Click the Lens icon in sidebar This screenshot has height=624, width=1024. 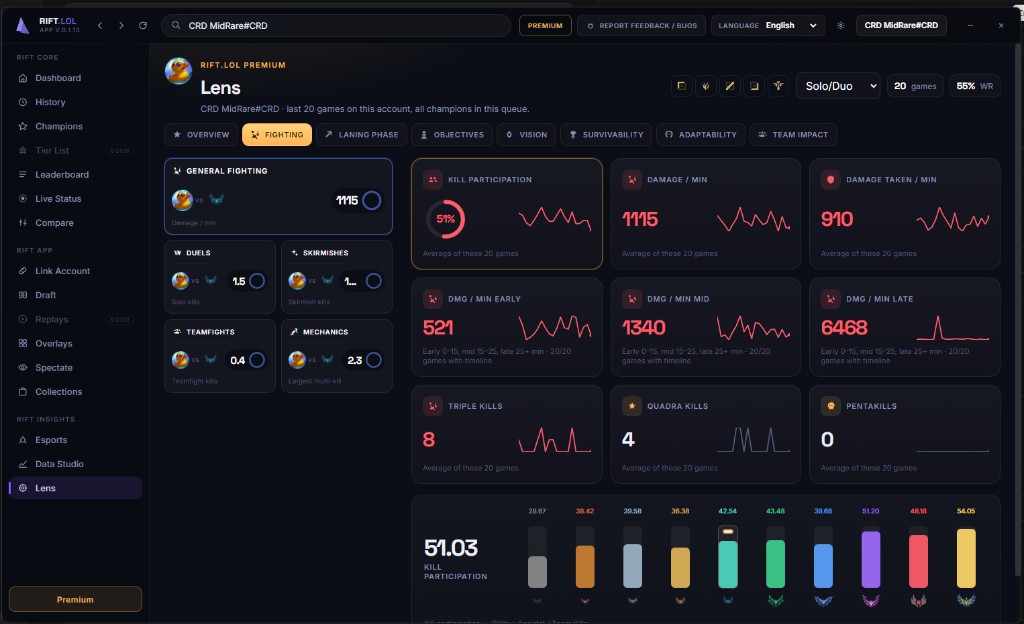(x=23, y=488)
